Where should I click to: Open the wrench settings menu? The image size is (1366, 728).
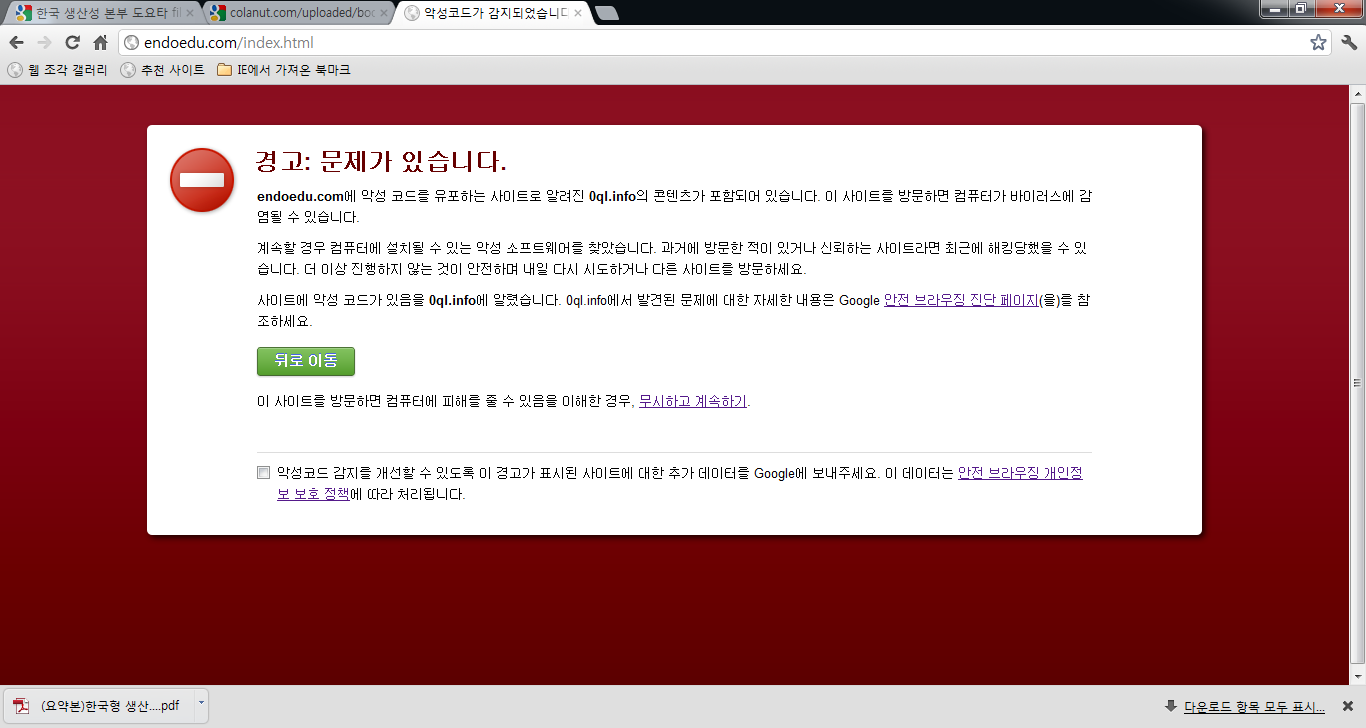[x=1349, y=42]
